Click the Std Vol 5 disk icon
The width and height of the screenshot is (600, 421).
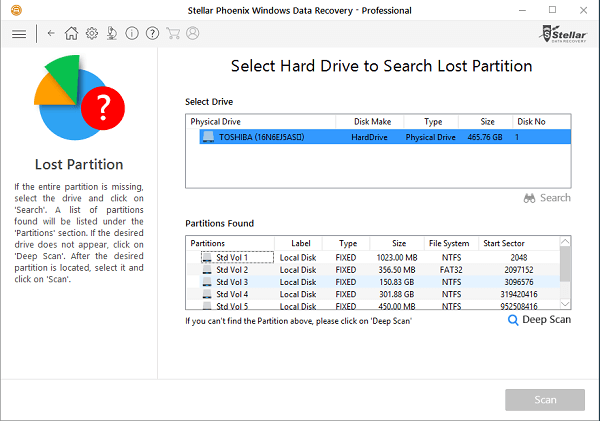[207, 305]
